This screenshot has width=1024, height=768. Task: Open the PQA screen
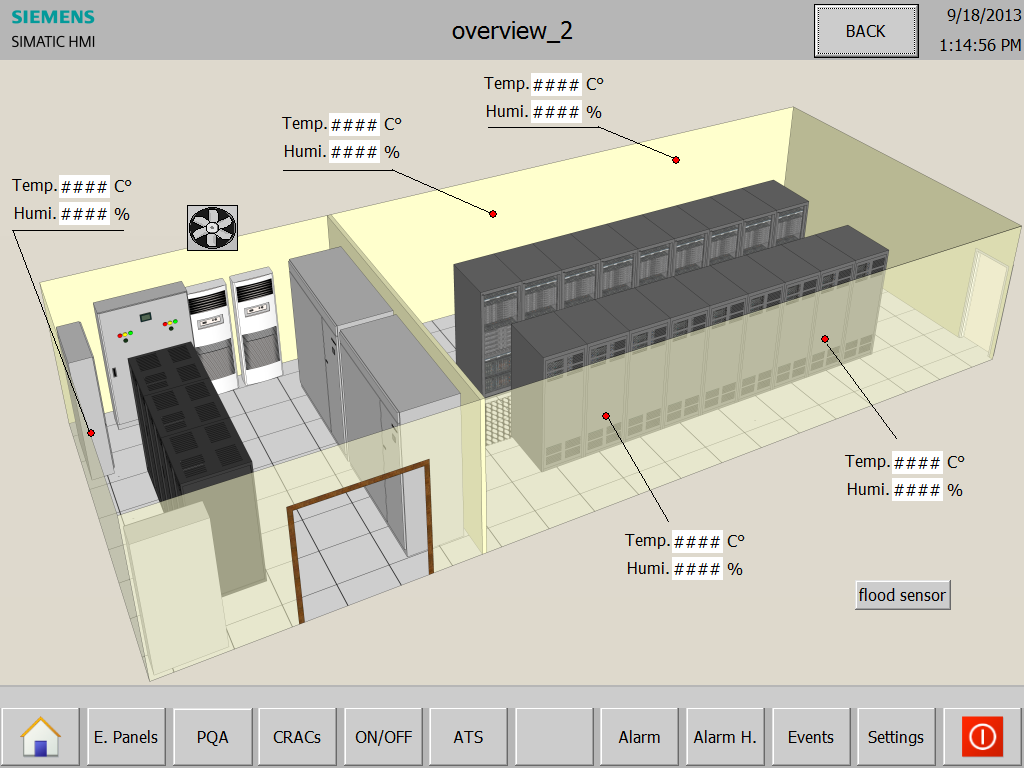point(212,737)
